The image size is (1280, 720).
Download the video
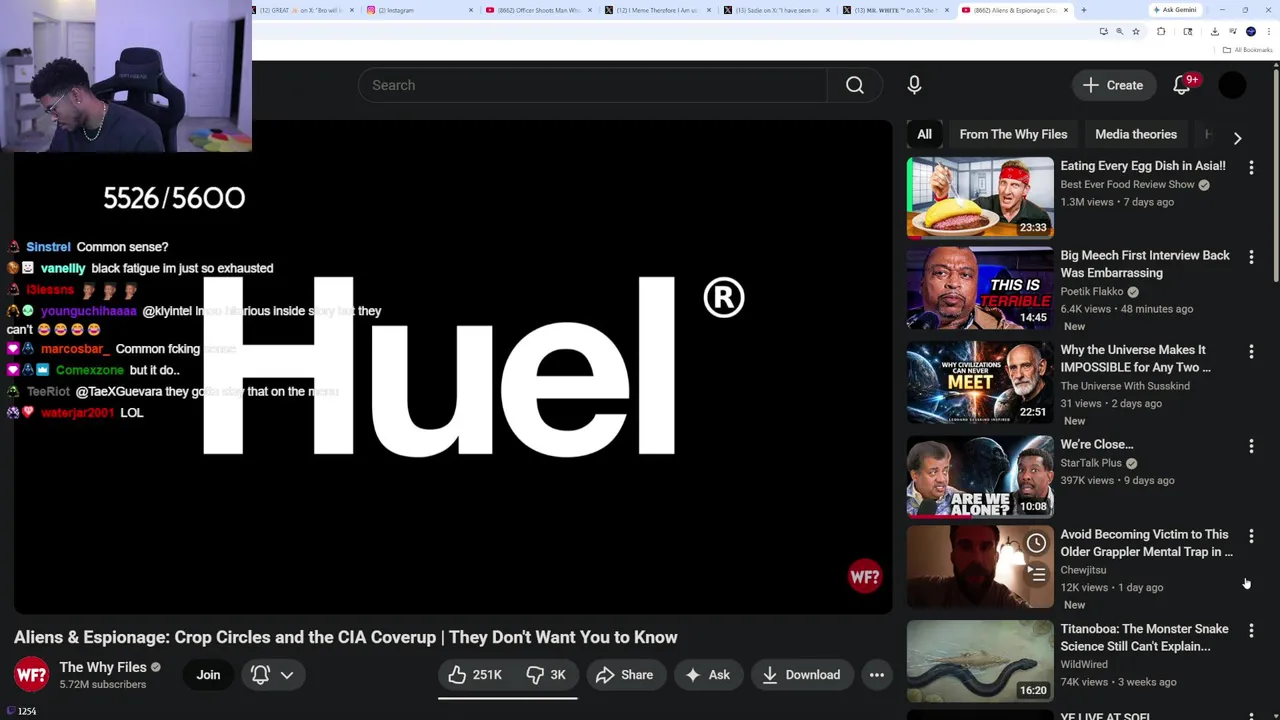point(802,675)
